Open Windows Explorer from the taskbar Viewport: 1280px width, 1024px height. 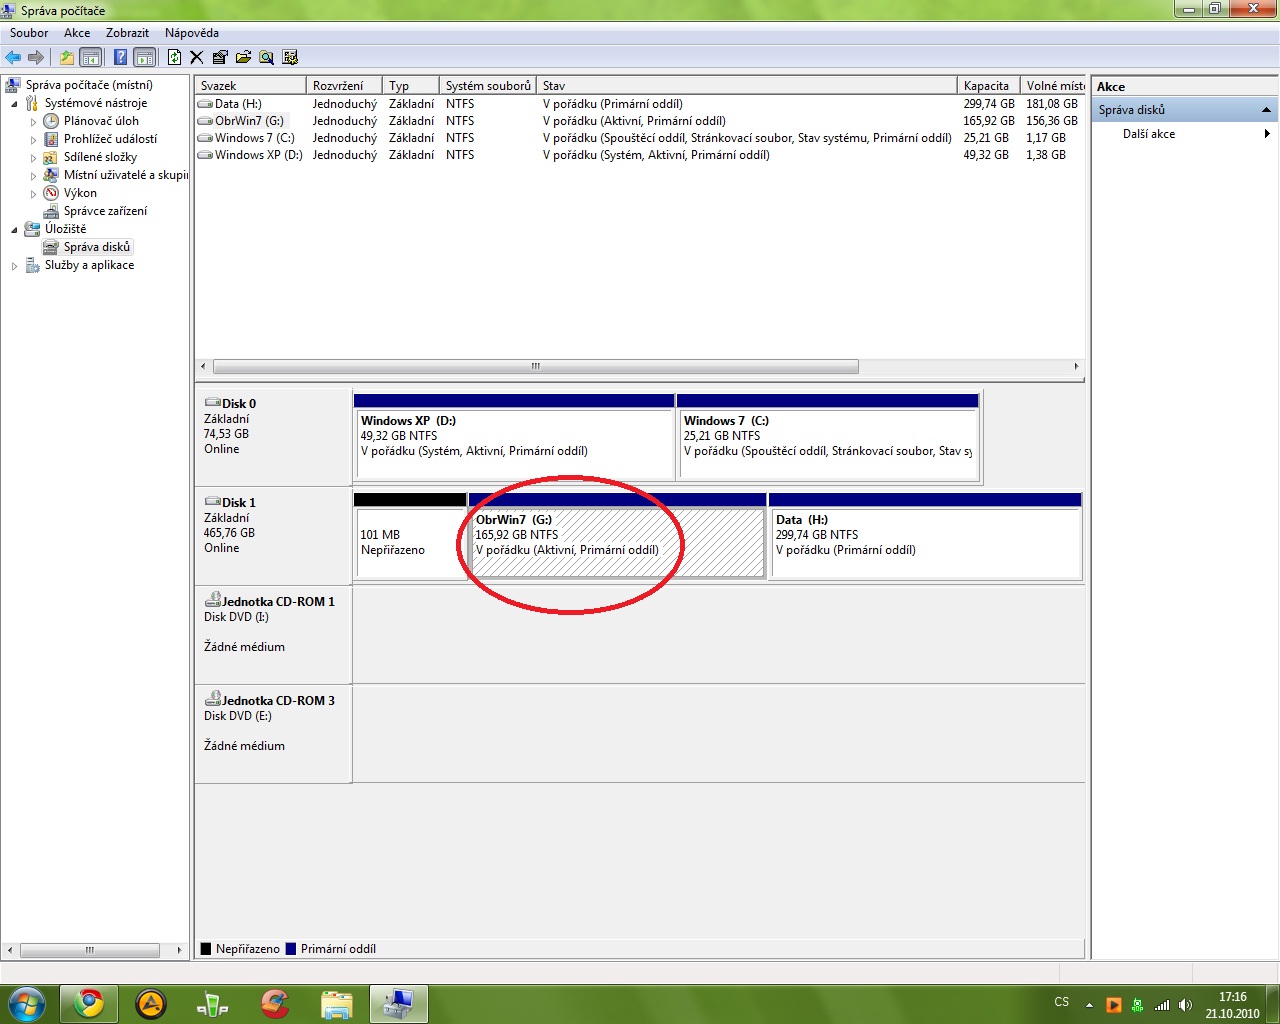point(337,1004)
